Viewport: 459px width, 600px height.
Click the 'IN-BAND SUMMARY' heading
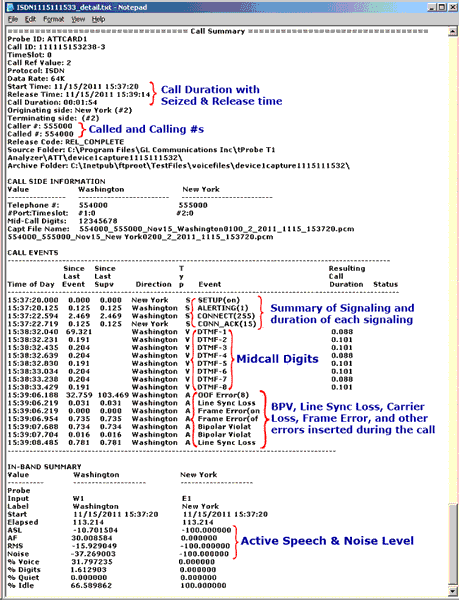coord(44,467)
